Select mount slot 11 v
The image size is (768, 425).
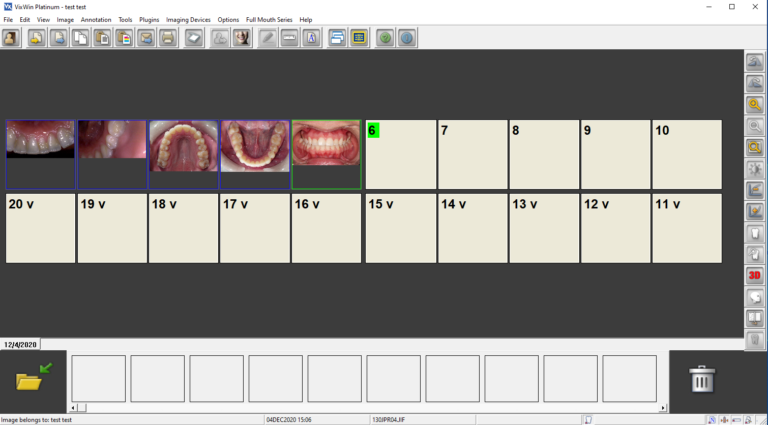pyautogui.click(x=687, y=228)
